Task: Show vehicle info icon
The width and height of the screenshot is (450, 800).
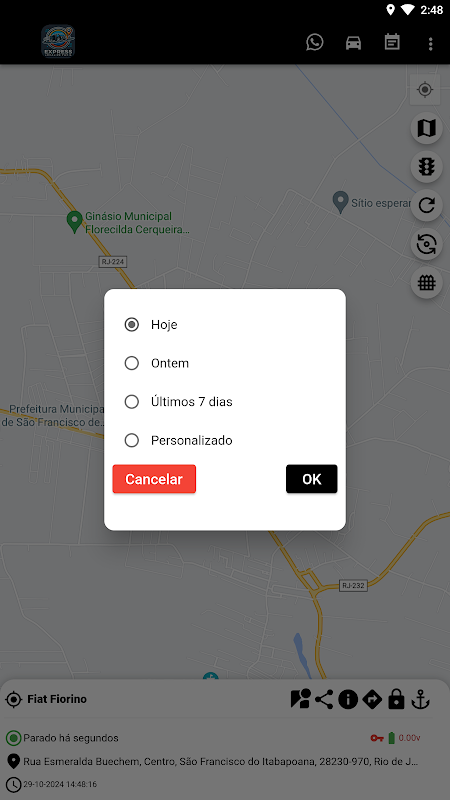Action: [348, 699]
